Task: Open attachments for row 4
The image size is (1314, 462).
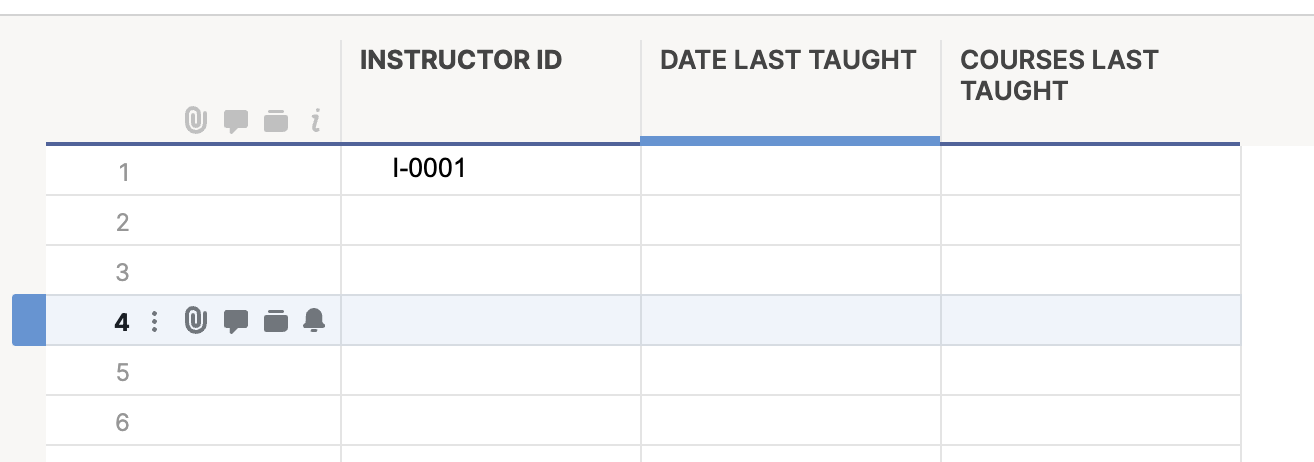Action: pos(195,321)
